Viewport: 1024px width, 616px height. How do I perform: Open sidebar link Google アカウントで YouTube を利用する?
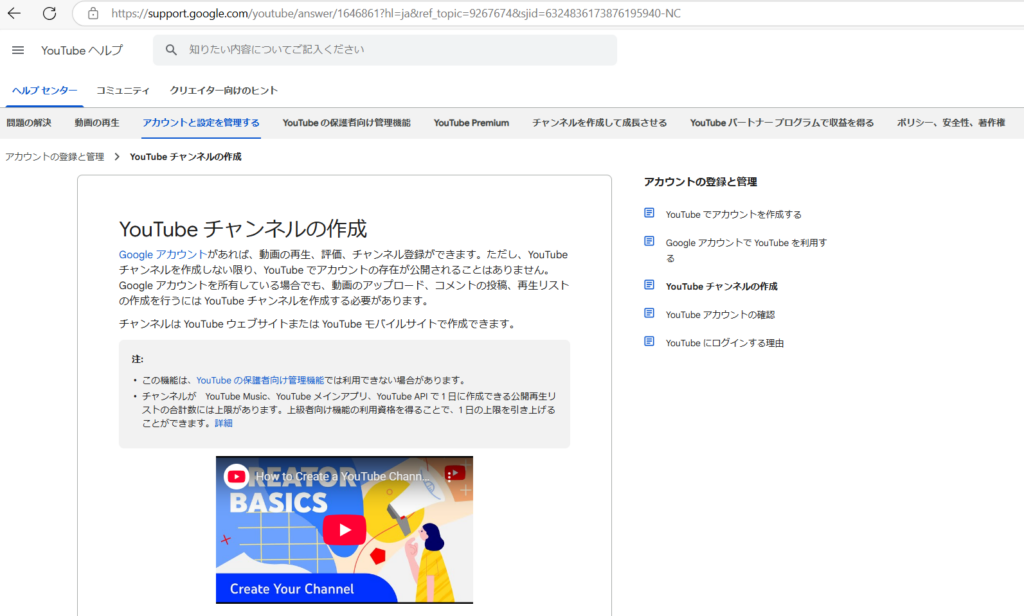coord(746,250)
